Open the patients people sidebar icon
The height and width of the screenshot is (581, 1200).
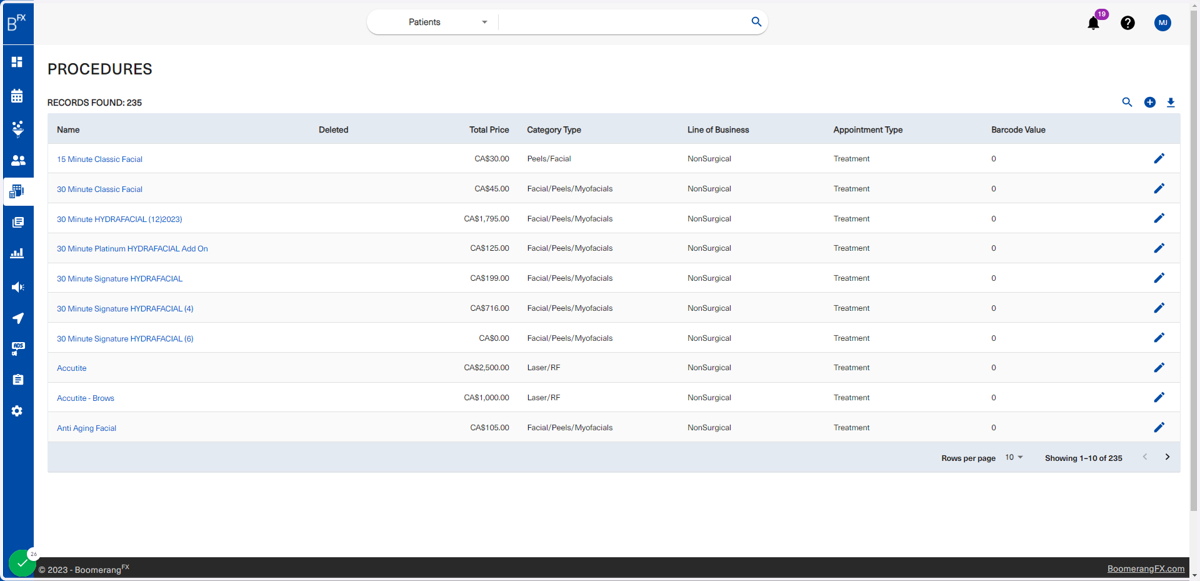[x=17, y=160]
